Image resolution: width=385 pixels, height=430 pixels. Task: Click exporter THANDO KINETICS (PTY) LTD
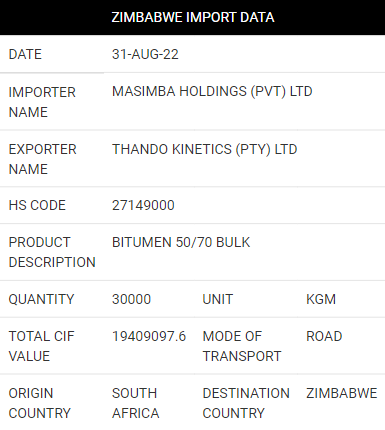point(204,149)
